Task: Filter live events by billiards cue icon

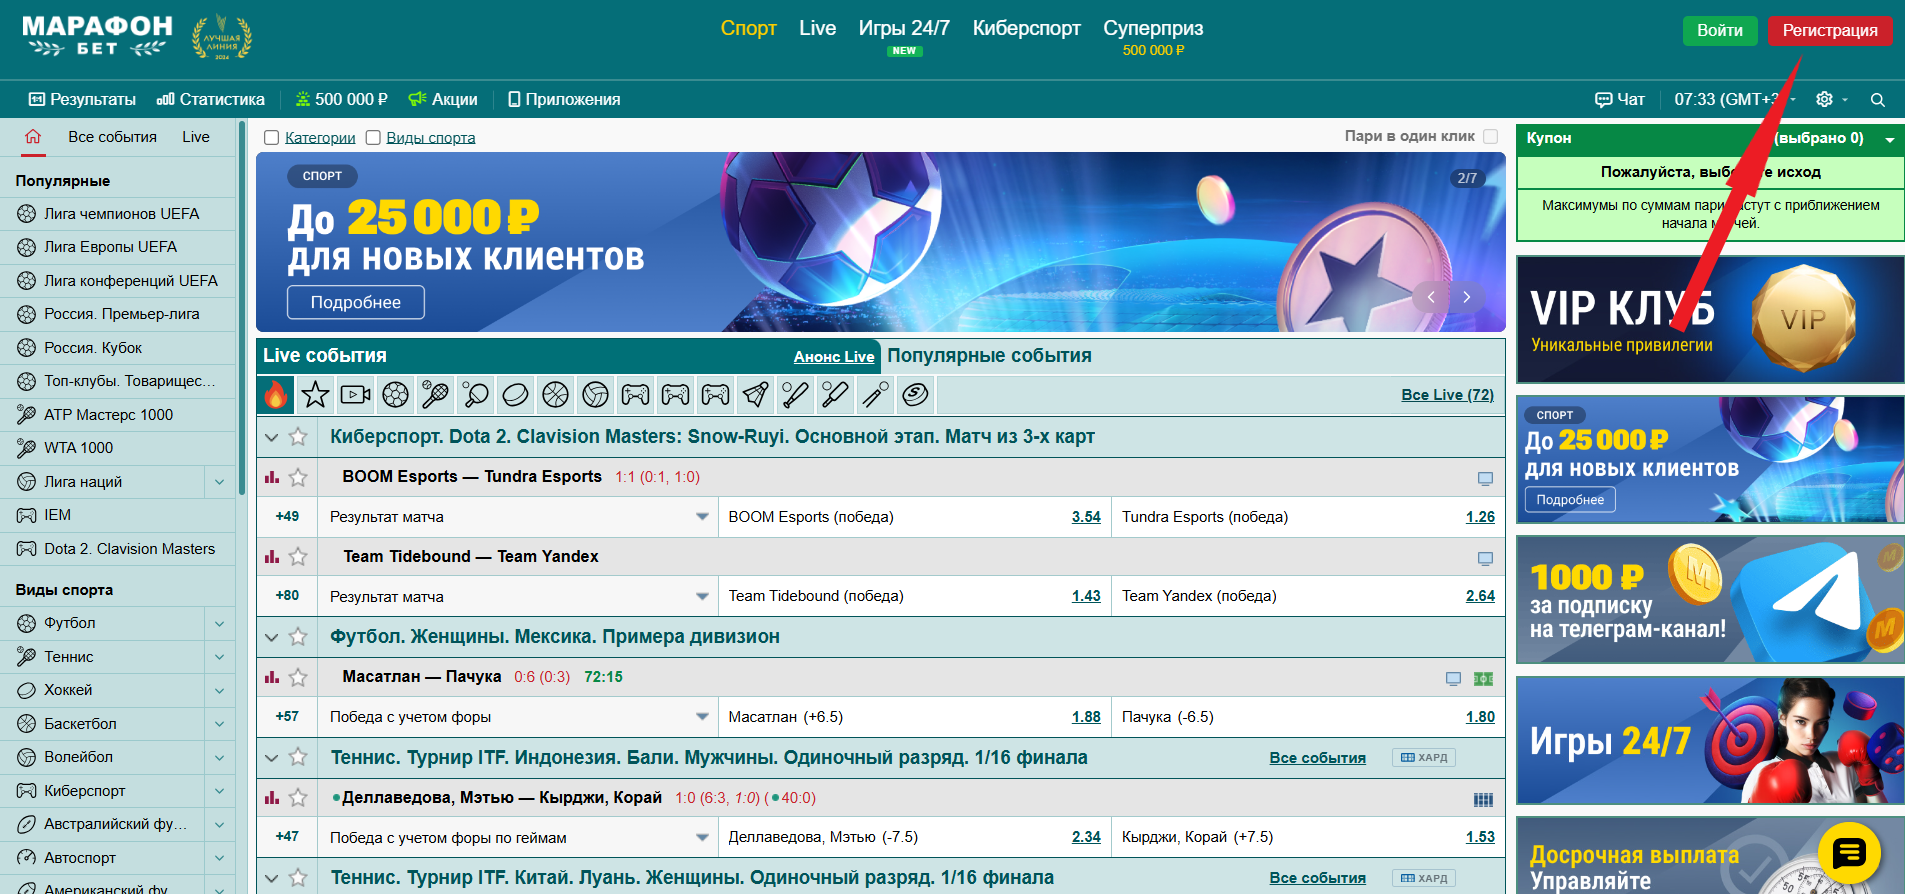Action: [876, 395]
